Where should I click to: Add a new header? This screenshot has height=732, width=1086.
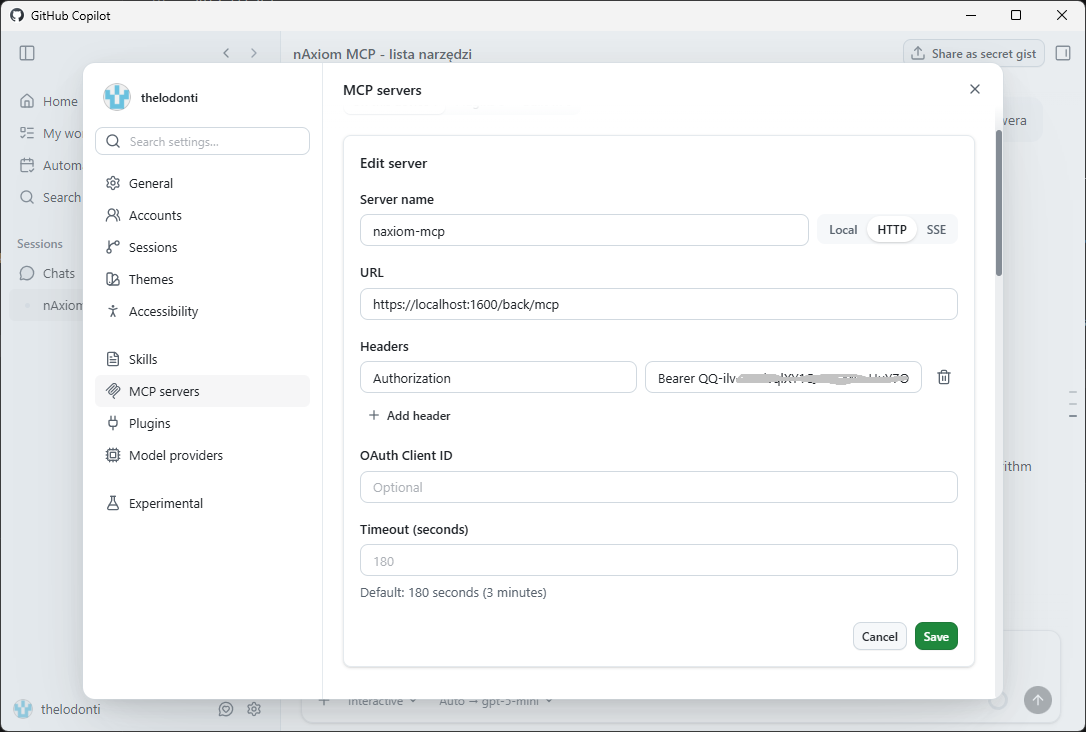(x=409, y=416)
